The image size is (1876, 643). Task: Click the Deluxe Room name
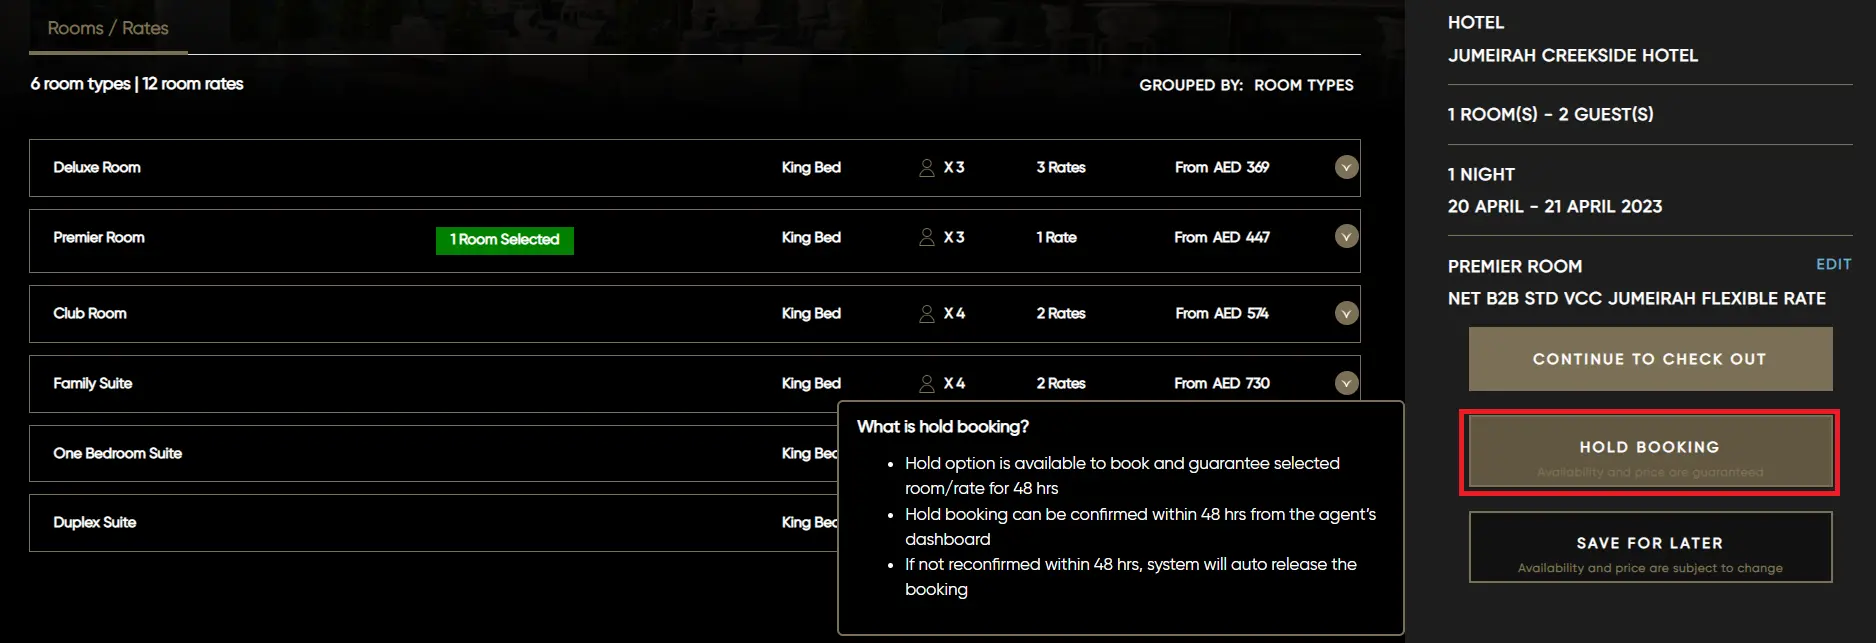[x=97, y=168]
